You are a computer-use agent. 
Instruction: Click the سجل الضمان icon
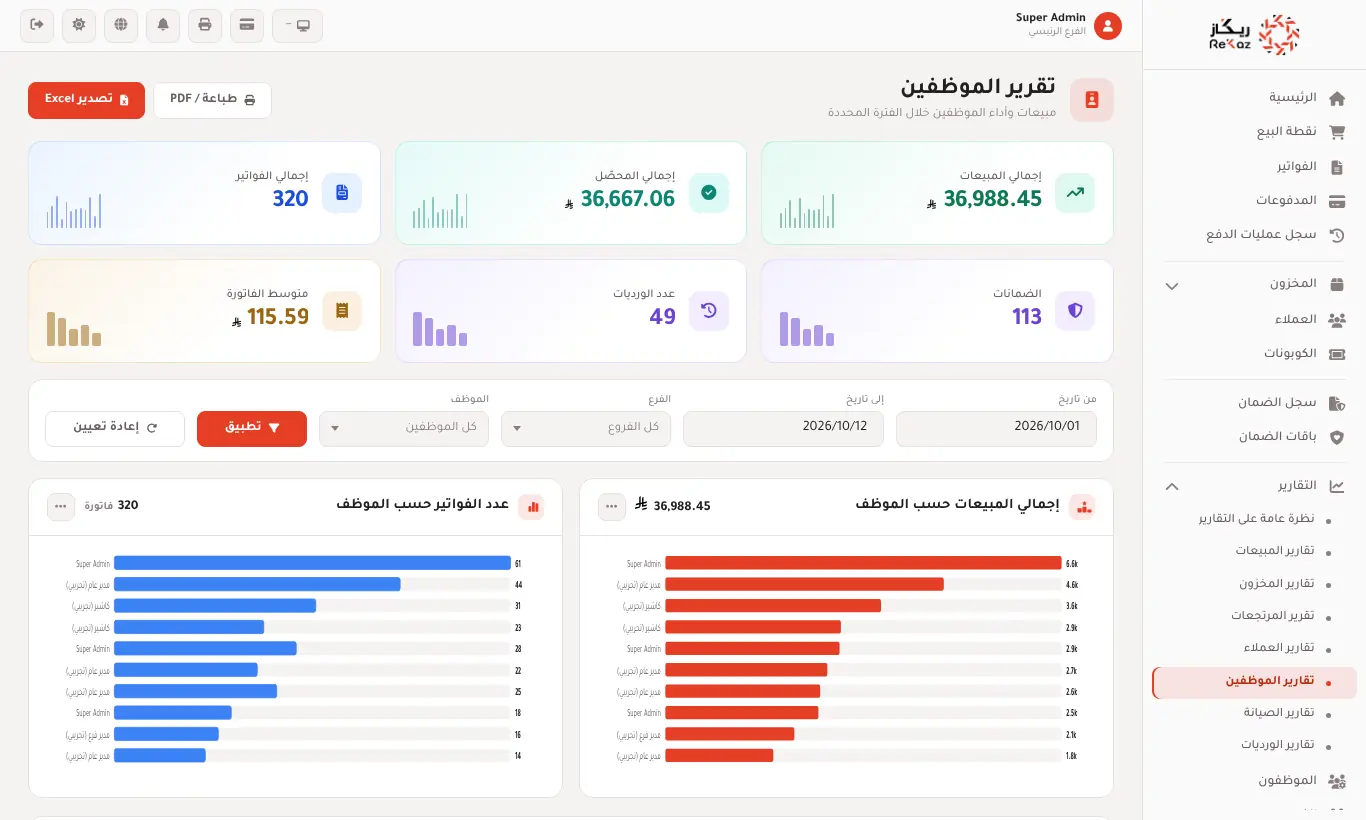click(x=1336, y=403)
